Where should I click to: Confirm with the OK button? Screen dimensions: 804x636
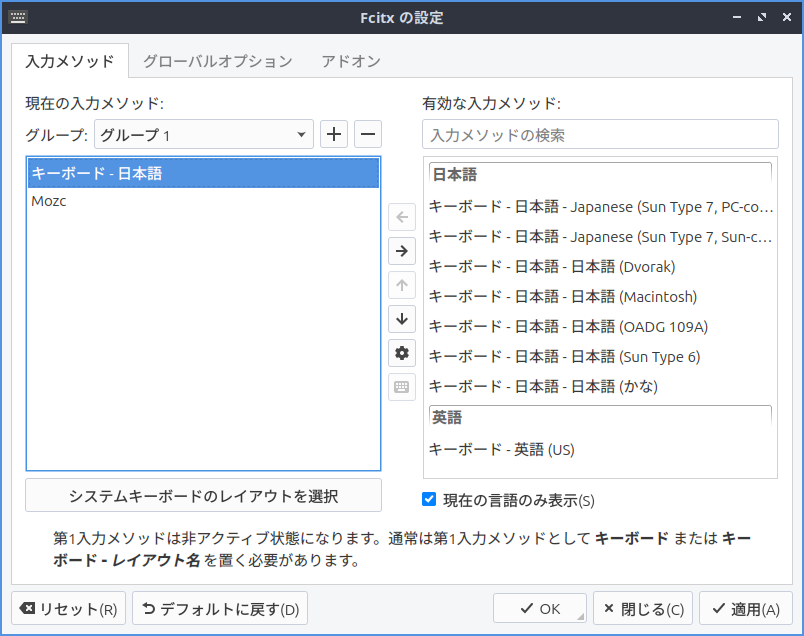tap(540, 608)
